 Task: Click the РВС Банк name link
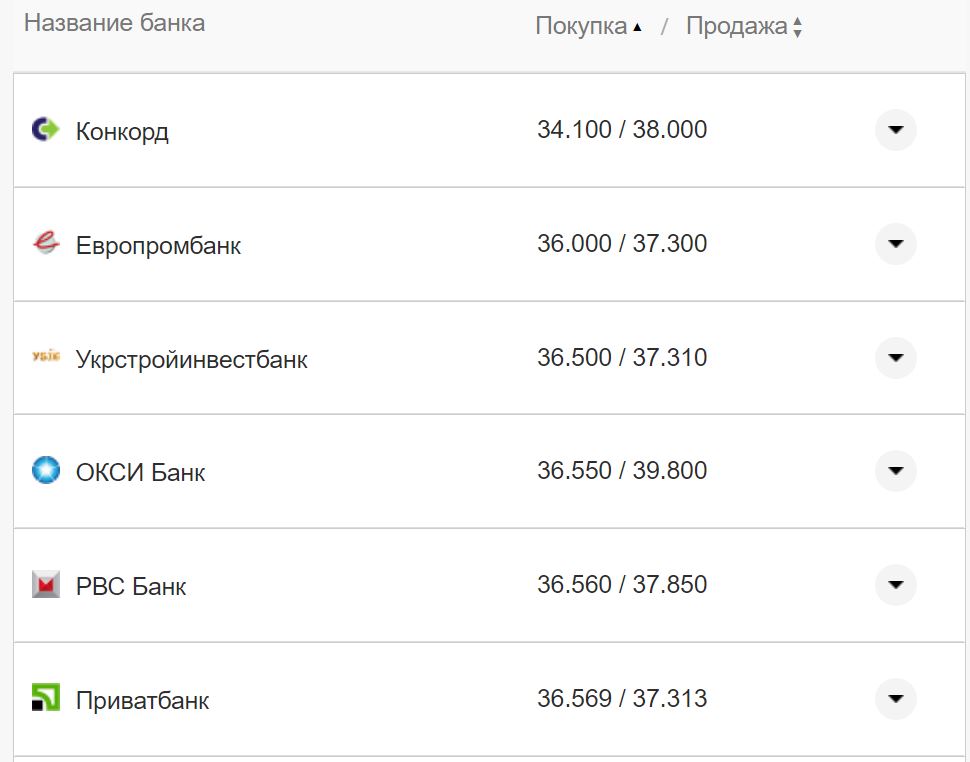pyautogui.click(x=130, y=585)
